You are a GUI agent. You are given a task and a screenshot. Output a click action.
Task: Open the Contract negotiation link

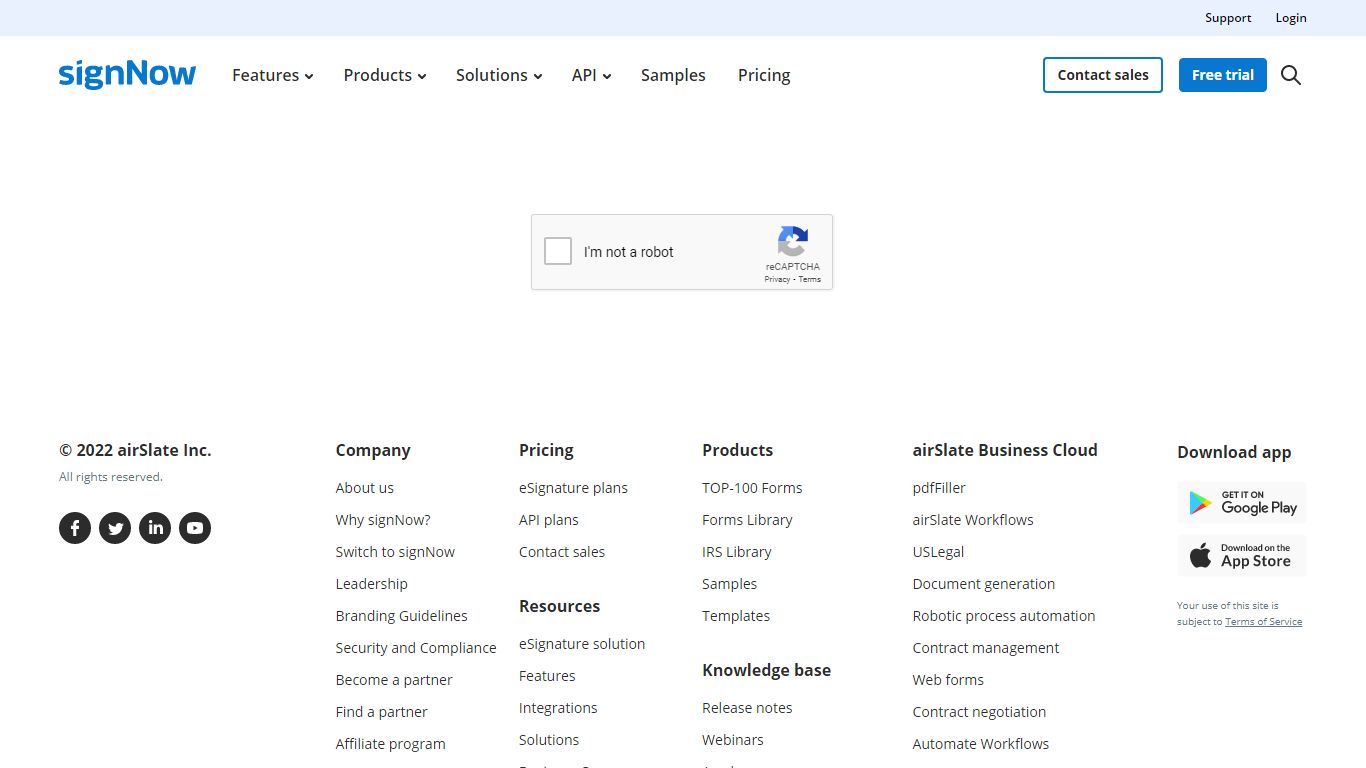coord(980,712)
